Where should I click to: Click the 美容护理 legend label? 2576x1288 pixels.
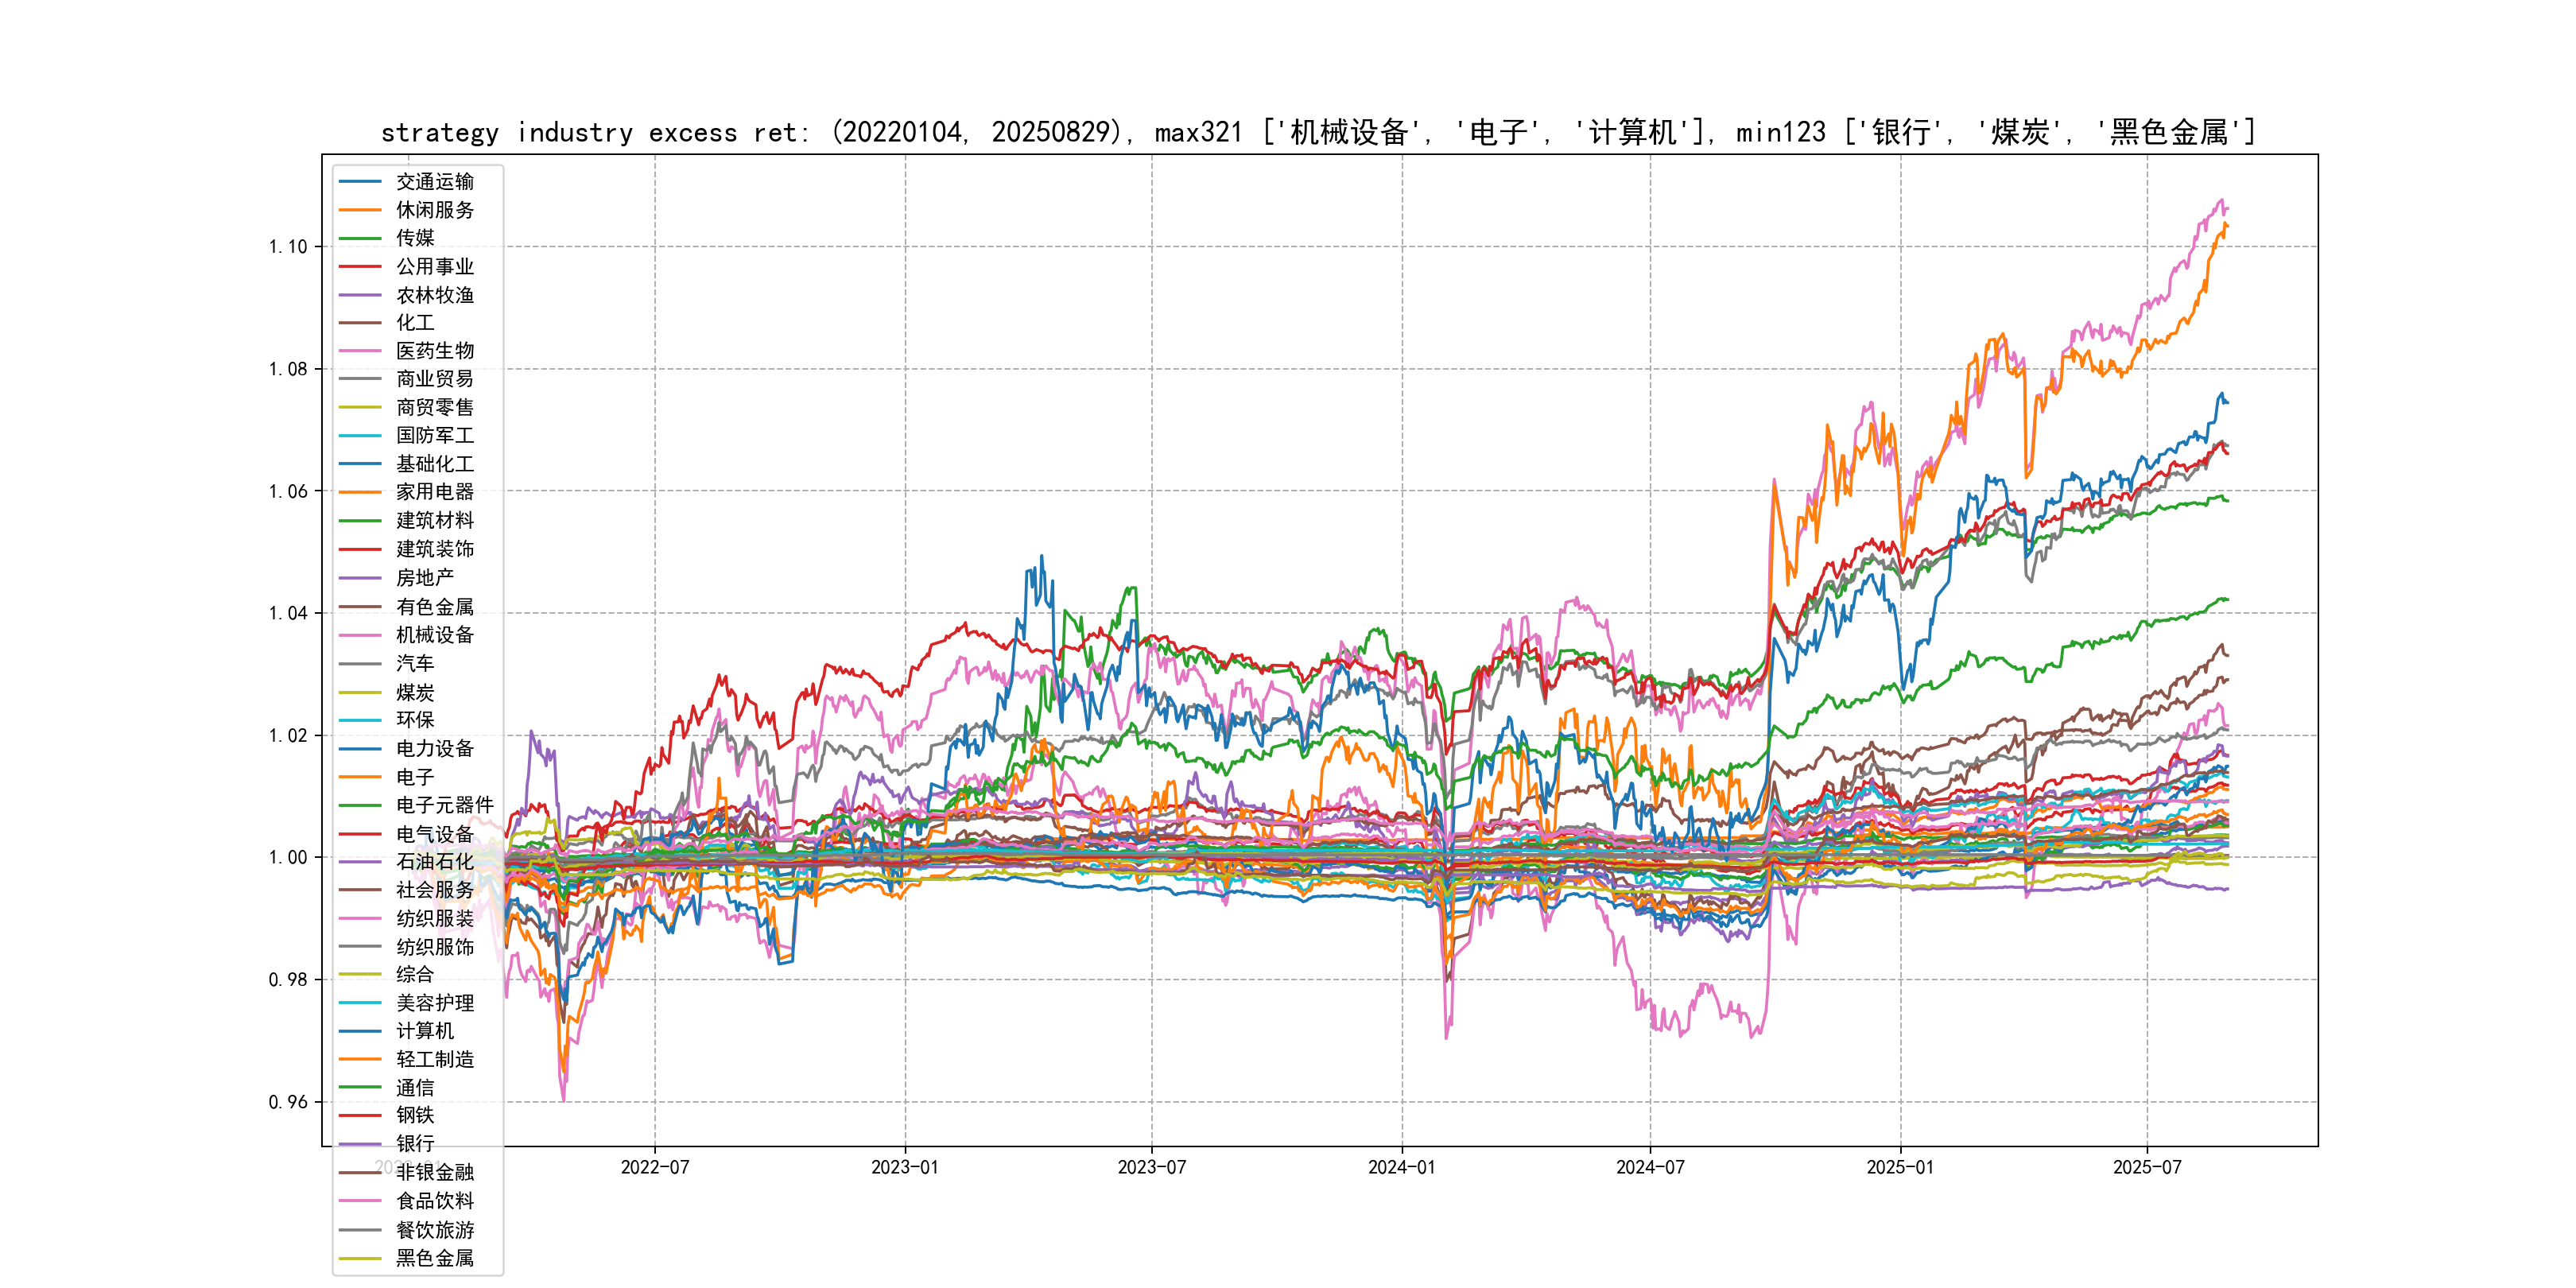(x=434, y=1003)
